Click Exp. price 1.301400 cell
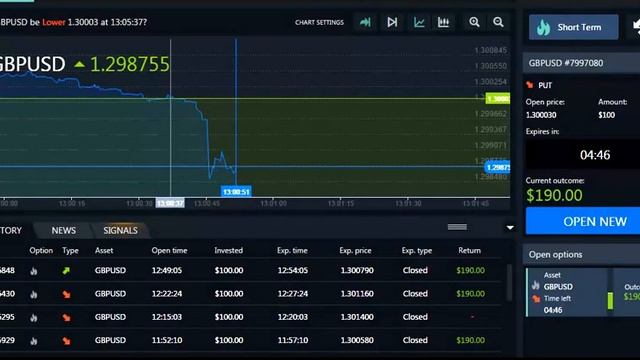This screenshot has width=640, height=360. coord(357,317)
